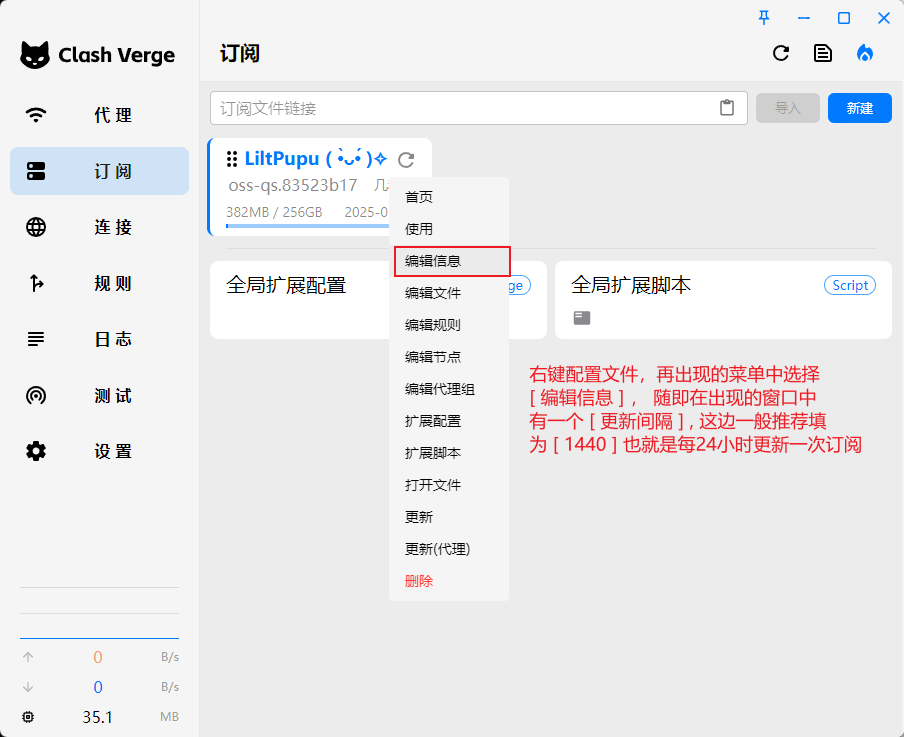Pin the window using the pin icon
This screenshot has height=737, width=904.
[x=764, y=17]
